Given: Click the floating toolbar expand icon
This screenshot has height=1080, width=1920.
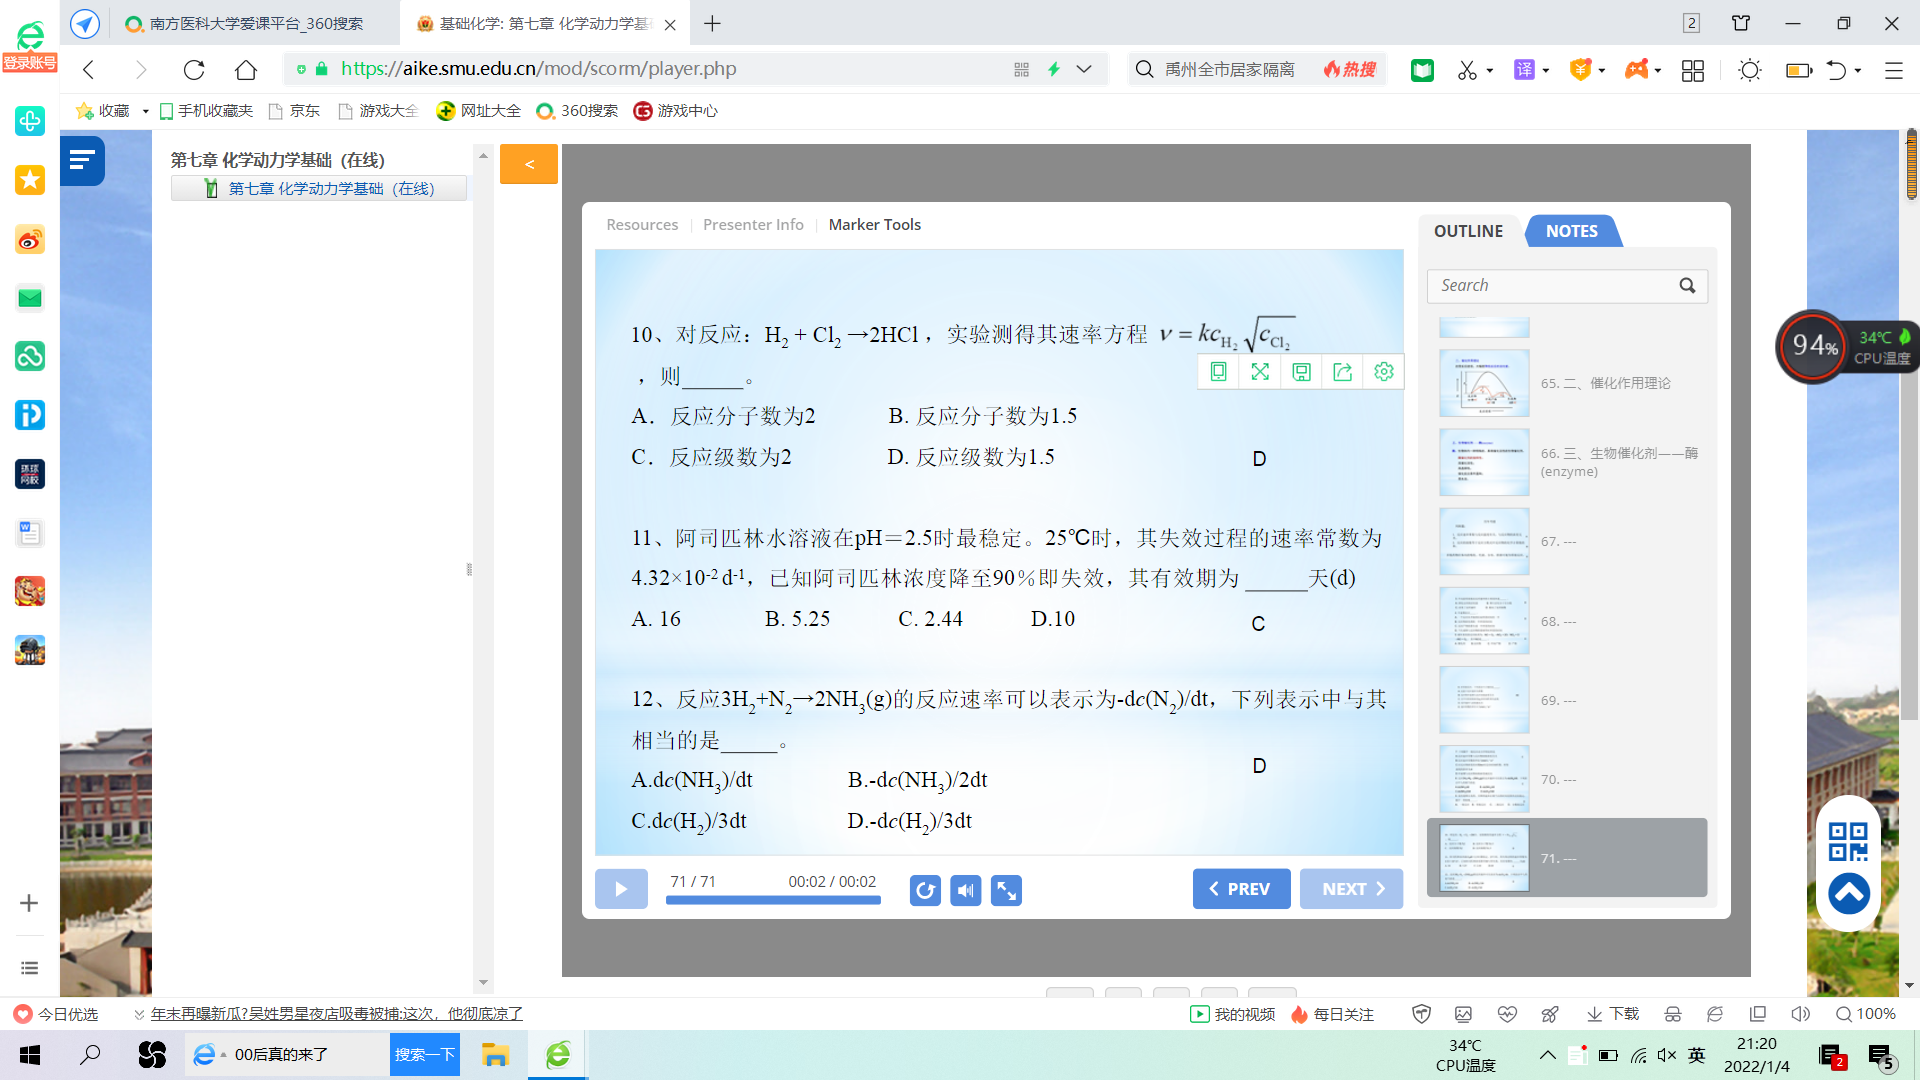Looking at the screenshot, I should pyautogui.click(x=1260, y=372).
